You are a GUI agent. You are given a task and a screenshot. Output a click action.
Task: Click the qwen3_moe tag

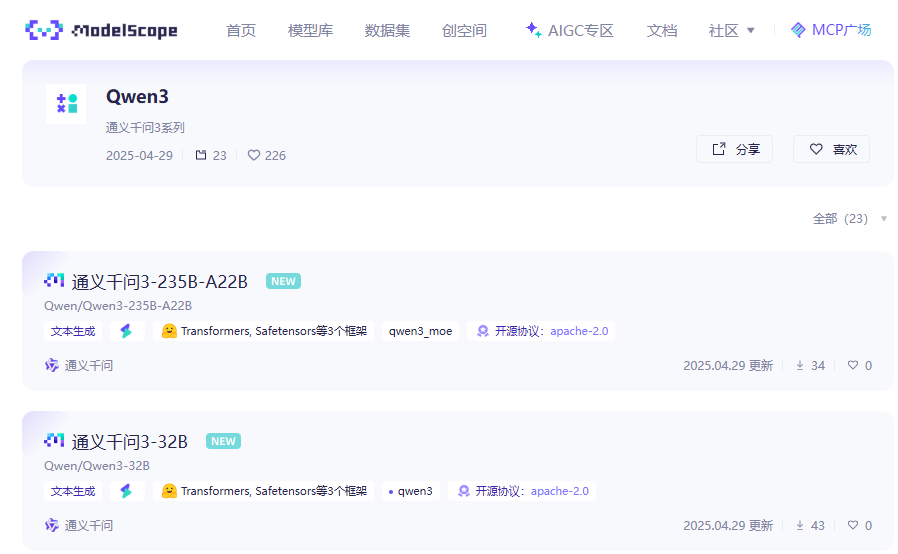click(x=420, y=331)
